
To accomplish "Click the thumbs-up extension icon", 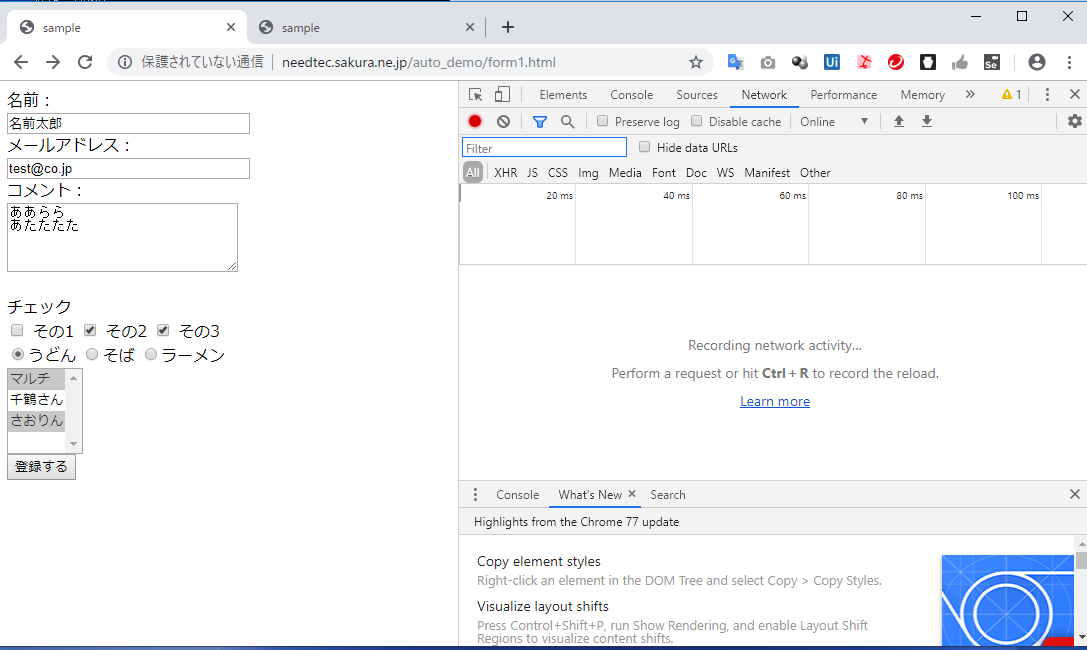I will (959, 62).
